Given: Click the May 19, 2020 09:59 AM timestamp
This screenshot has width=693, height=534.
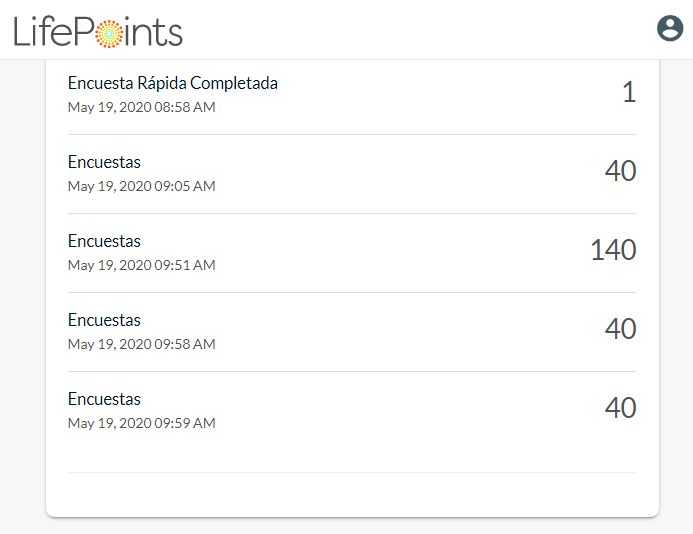Looking at the screenshot, I should (x=141, y=423).
